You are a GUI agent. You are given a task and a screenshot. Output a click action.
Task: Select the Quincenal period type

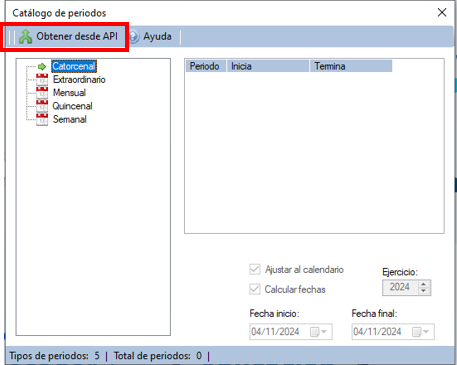coord(72,106)
